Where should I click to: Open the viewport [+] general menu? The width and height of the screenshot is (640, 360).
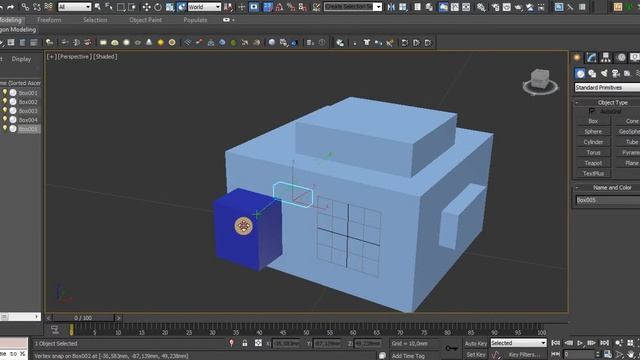point(51,57)
